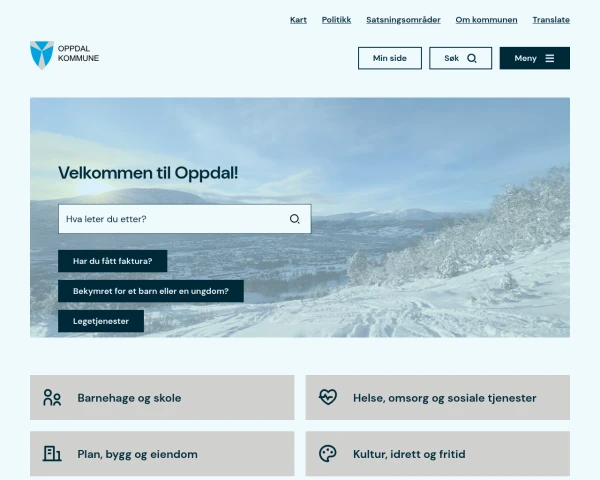
Task: Click the Translate link
Action: click(x=551, y=20)
